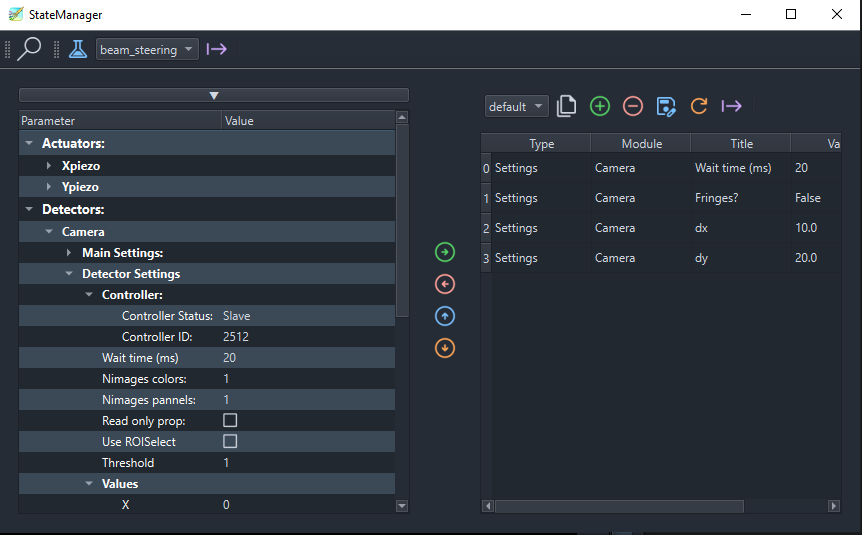Viewport: 862px width, 535px height.
Task: Click the collapse bar with white triangle
Action: [214, 95]
